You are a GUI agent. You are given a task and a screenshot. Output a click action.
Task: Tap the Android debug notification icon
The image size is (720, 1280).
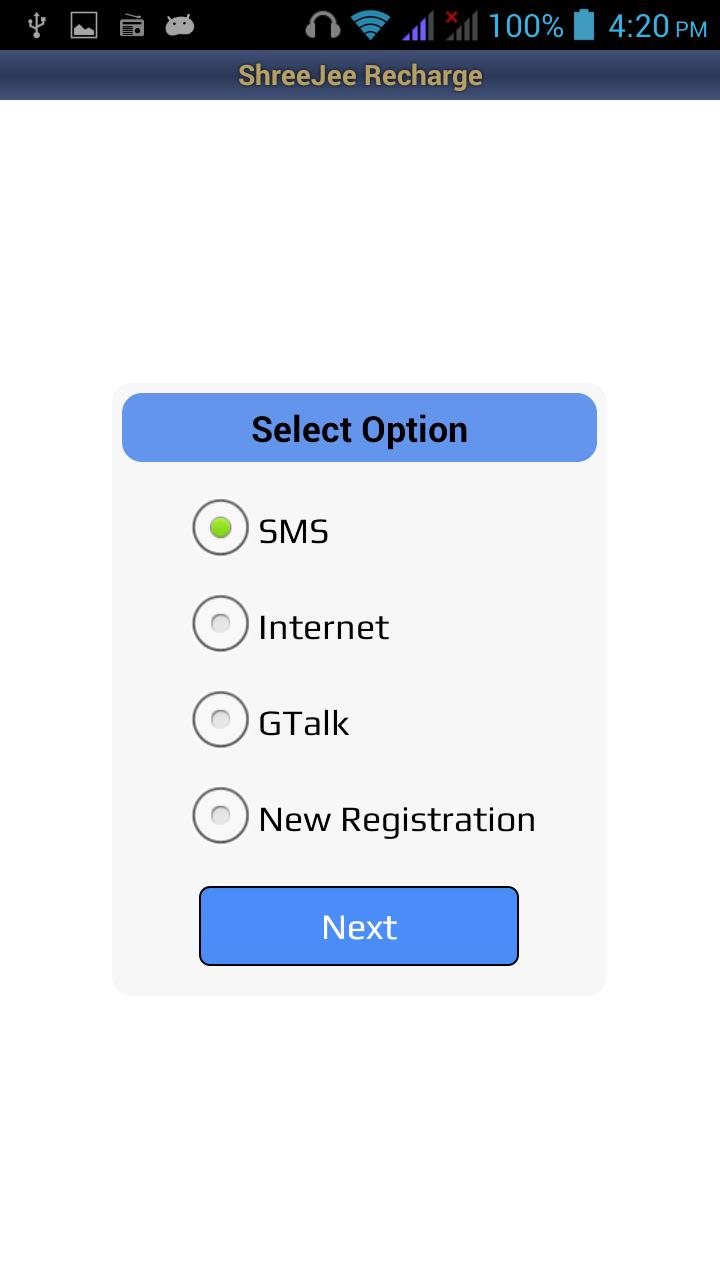point(180,25)
